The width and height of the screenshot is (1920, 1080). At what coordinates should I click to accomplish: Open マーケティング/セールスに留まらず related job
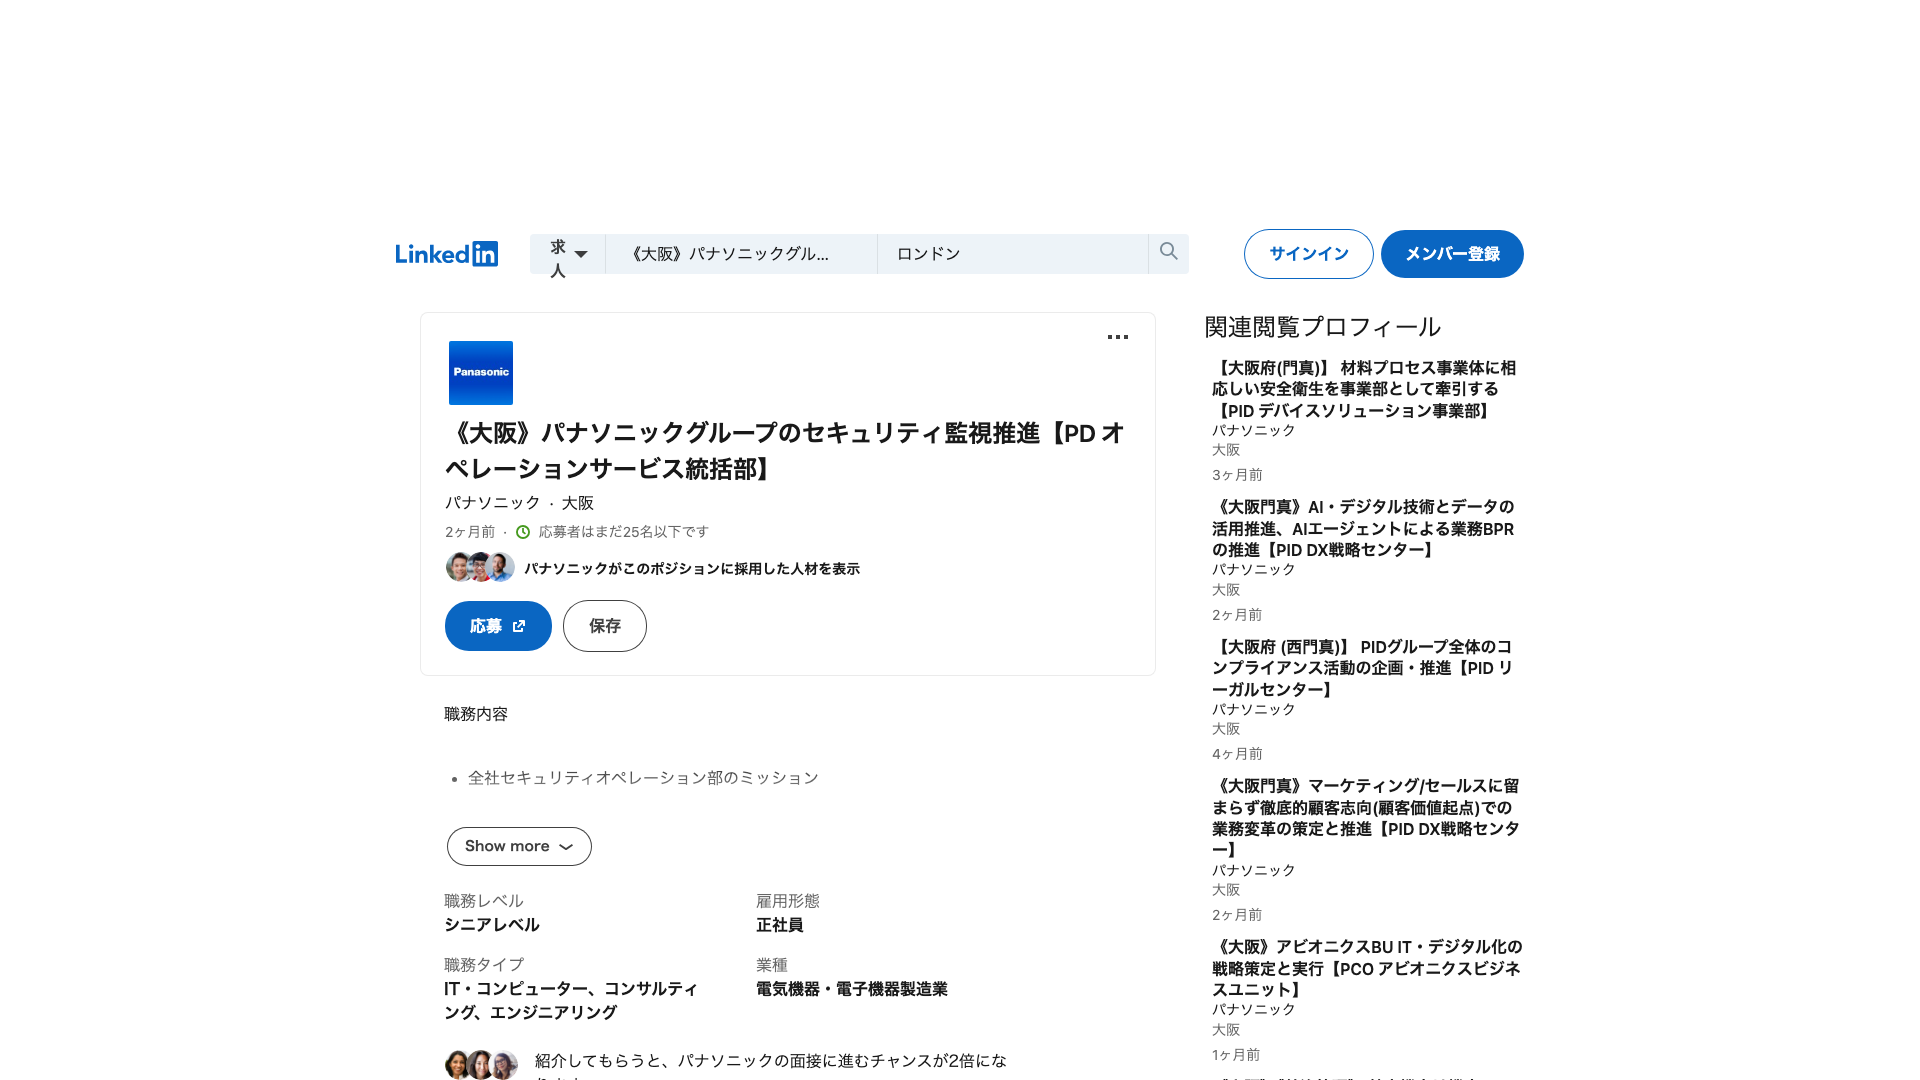coord(1366,818)
